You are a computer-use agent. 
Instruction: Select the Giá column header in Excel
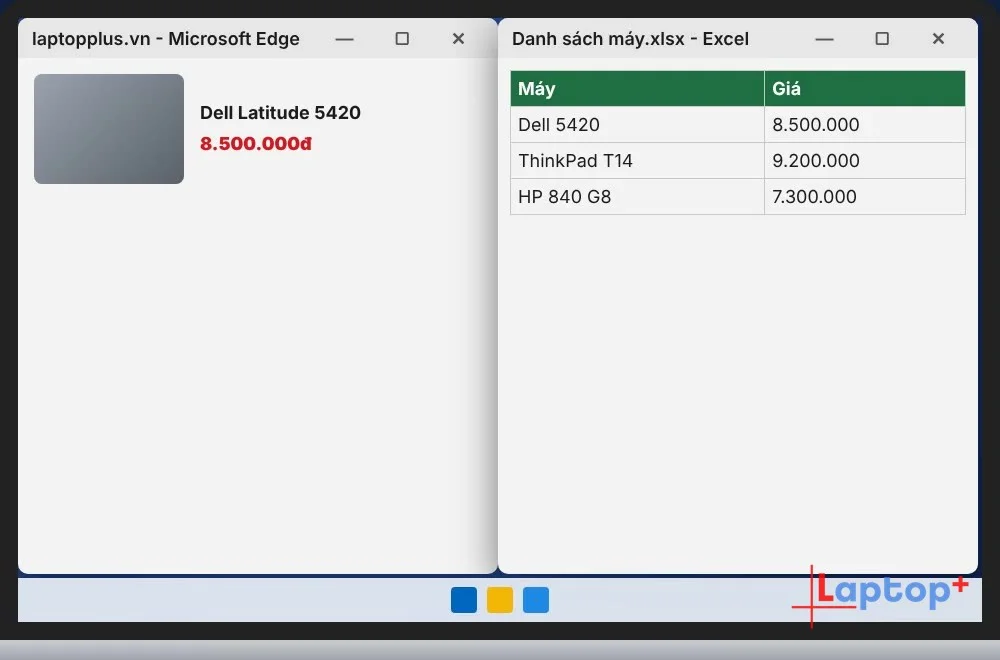pos(865,89)
